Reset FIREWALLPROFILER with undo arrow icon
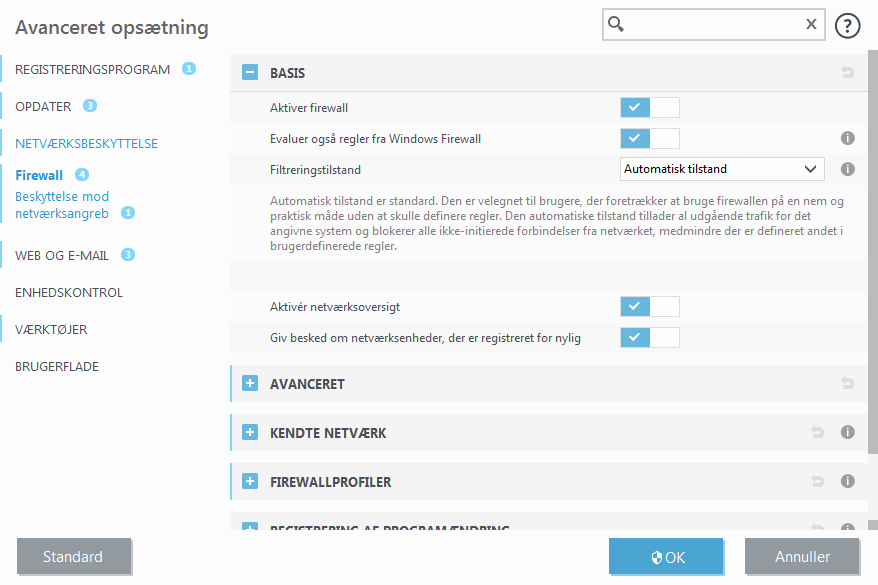The height and width of the screenshot is (585, 878). (817, 482)
